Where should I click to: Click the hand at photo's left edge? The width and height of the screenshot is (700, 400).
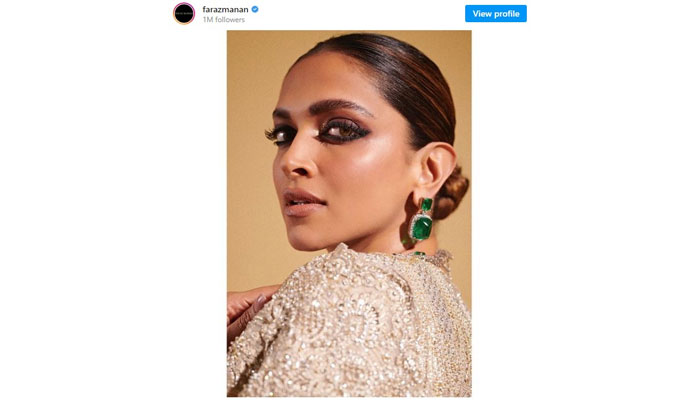(246, 310)
